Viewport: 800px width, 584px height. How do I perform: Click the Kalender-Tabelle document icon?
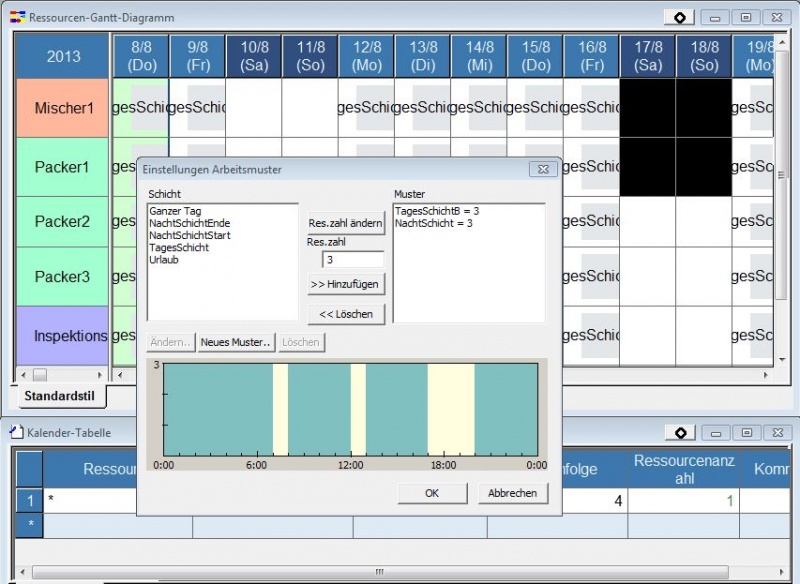point(16,432)
